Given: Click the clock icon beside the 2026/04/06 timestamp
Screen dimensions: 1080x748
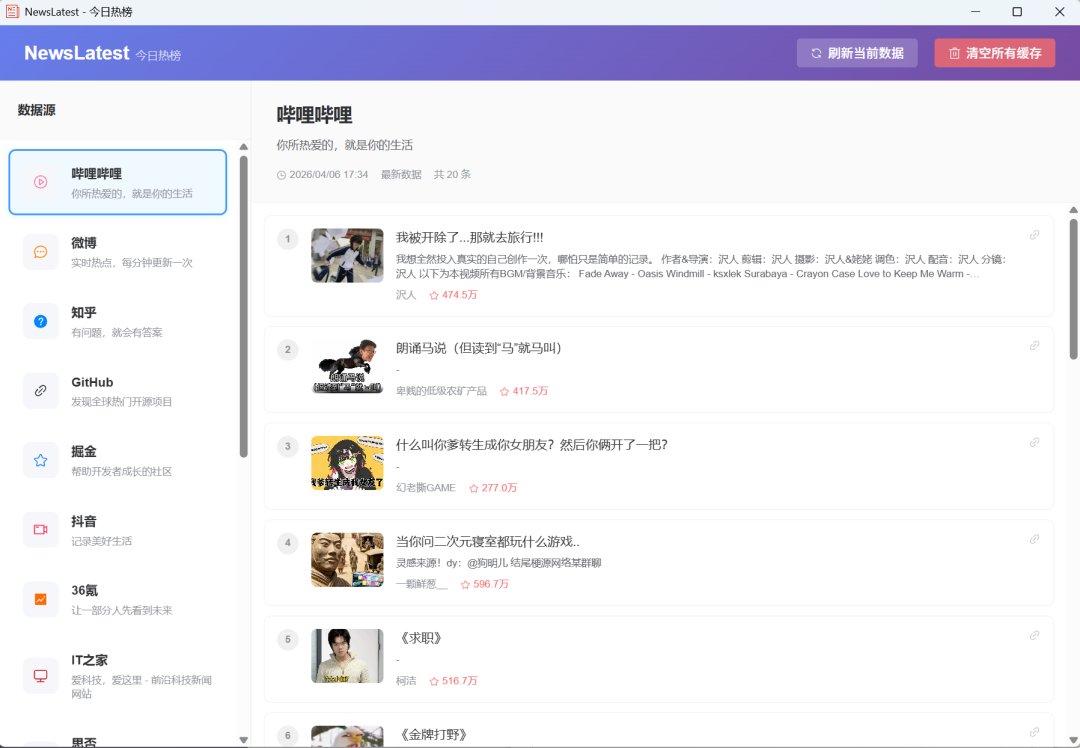Looking at the screenshot, I should pyautogui.click(x=281, y=173).
